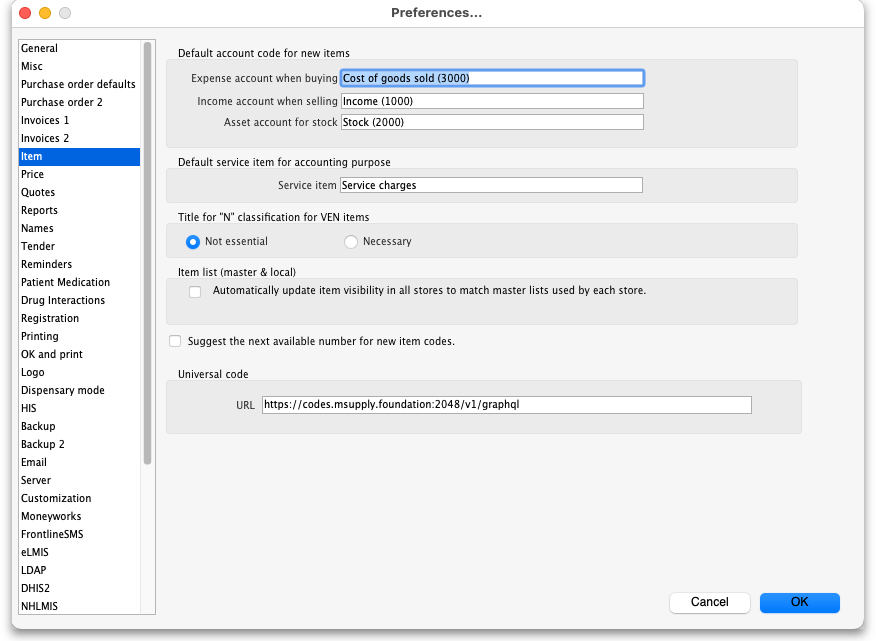Enable automatic item visibility update checkbox
876x641 pixels.
click(x=195, y=291)
